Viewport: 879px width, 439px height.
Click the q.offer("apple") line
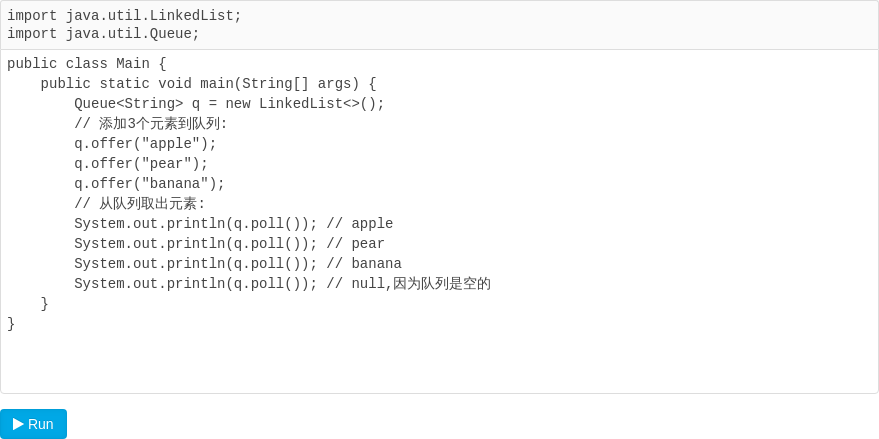click(x=145, y=144)
